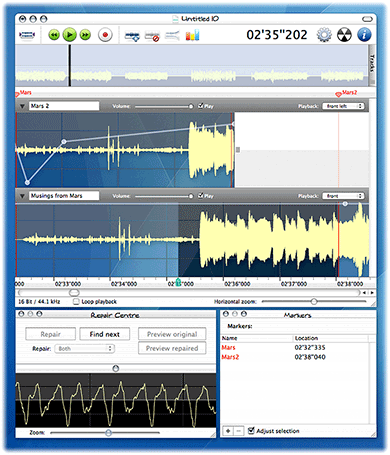Click the Mars2 marker flag on the marker ruler
The height and width of the screenshot is (455, 390).
point(338,94)
